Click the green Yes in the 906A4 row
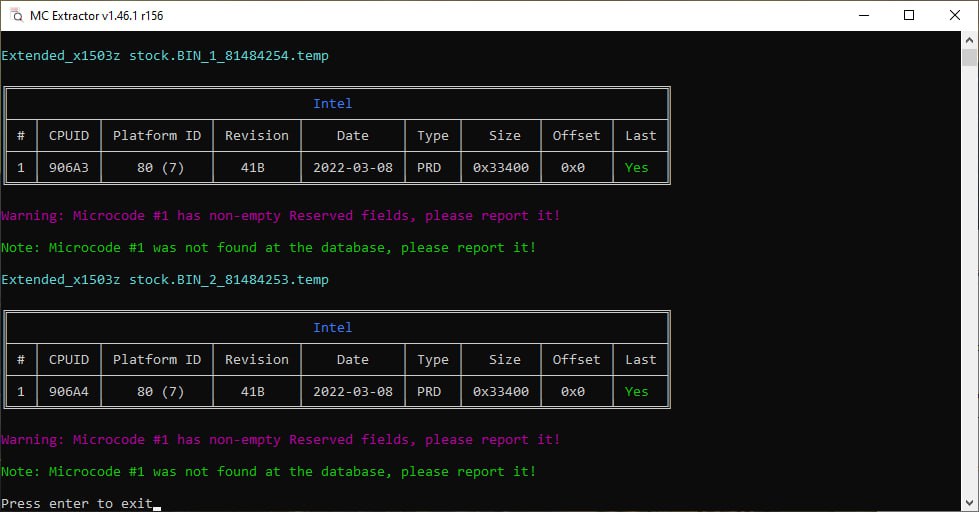Screen dimensions: 979x512 (636, 391)
